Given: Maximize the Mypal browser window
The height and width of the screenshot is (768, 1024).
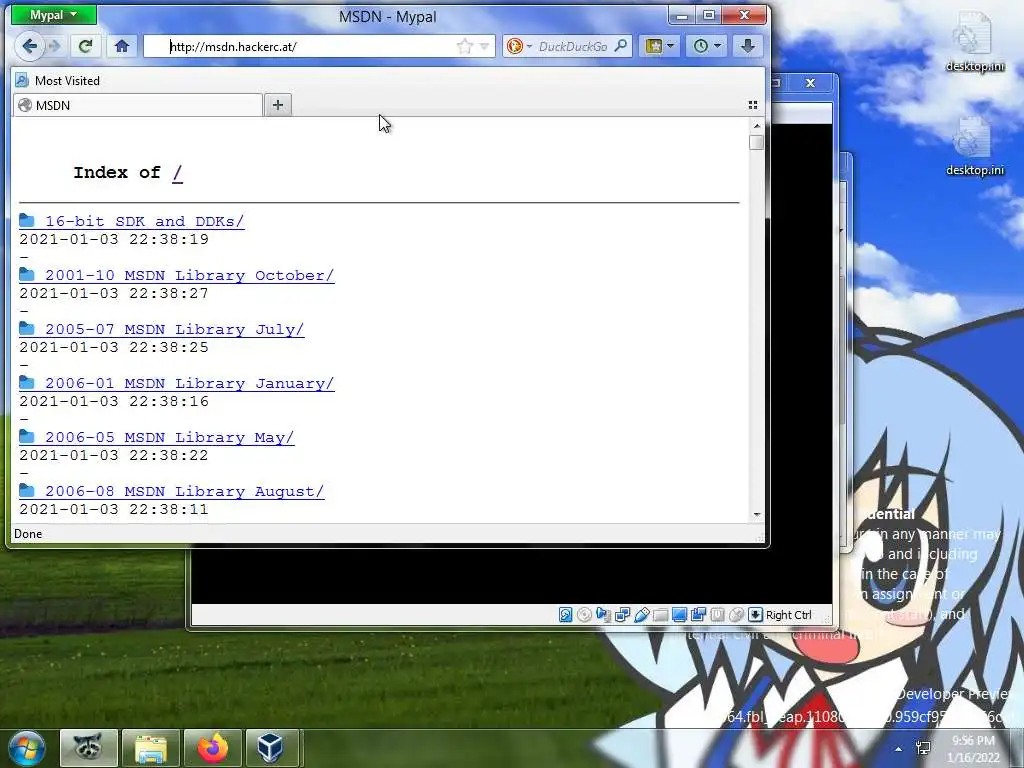Looking at the screenshot, I should (x=709, y=15).
